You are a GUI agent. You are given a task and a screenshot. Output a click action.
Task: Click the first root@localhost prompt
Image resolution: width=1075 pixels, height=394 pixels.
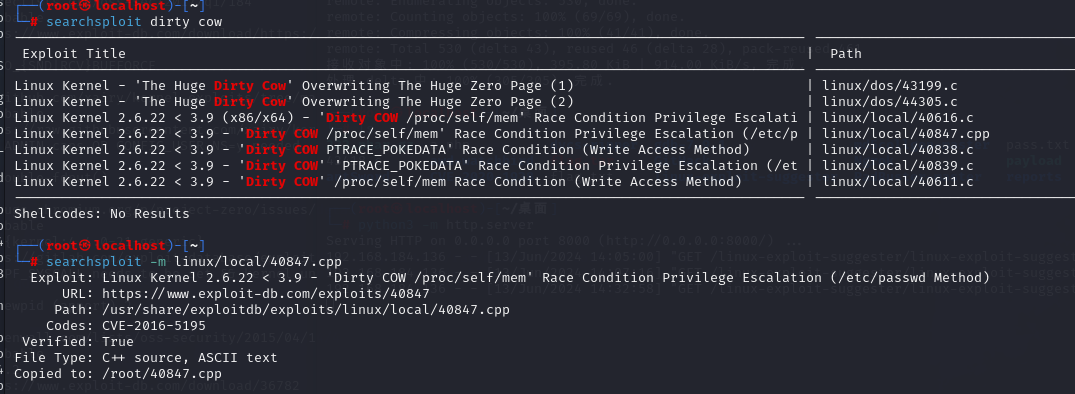110,6
